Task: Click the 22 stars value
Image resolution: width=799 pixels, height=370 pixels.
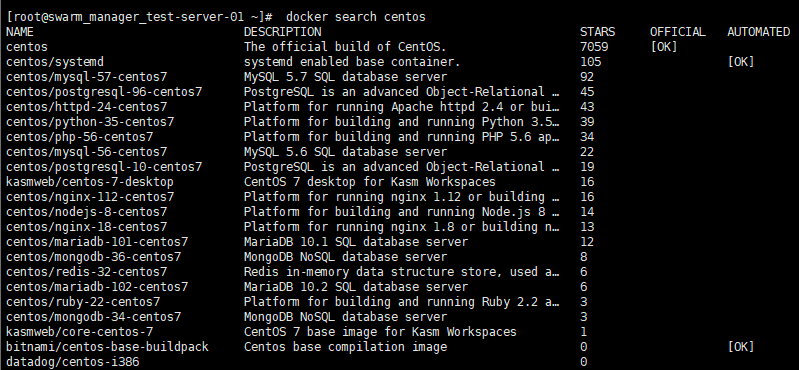Action: [587, 152]
